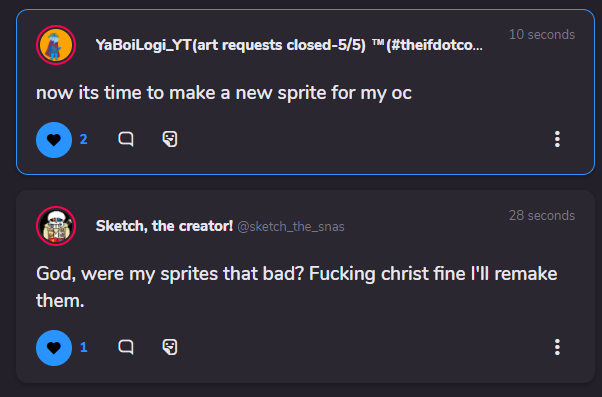This screenshot has width=602, height=397.
Task: See who liked via the count 1
Action: (83, 347)
